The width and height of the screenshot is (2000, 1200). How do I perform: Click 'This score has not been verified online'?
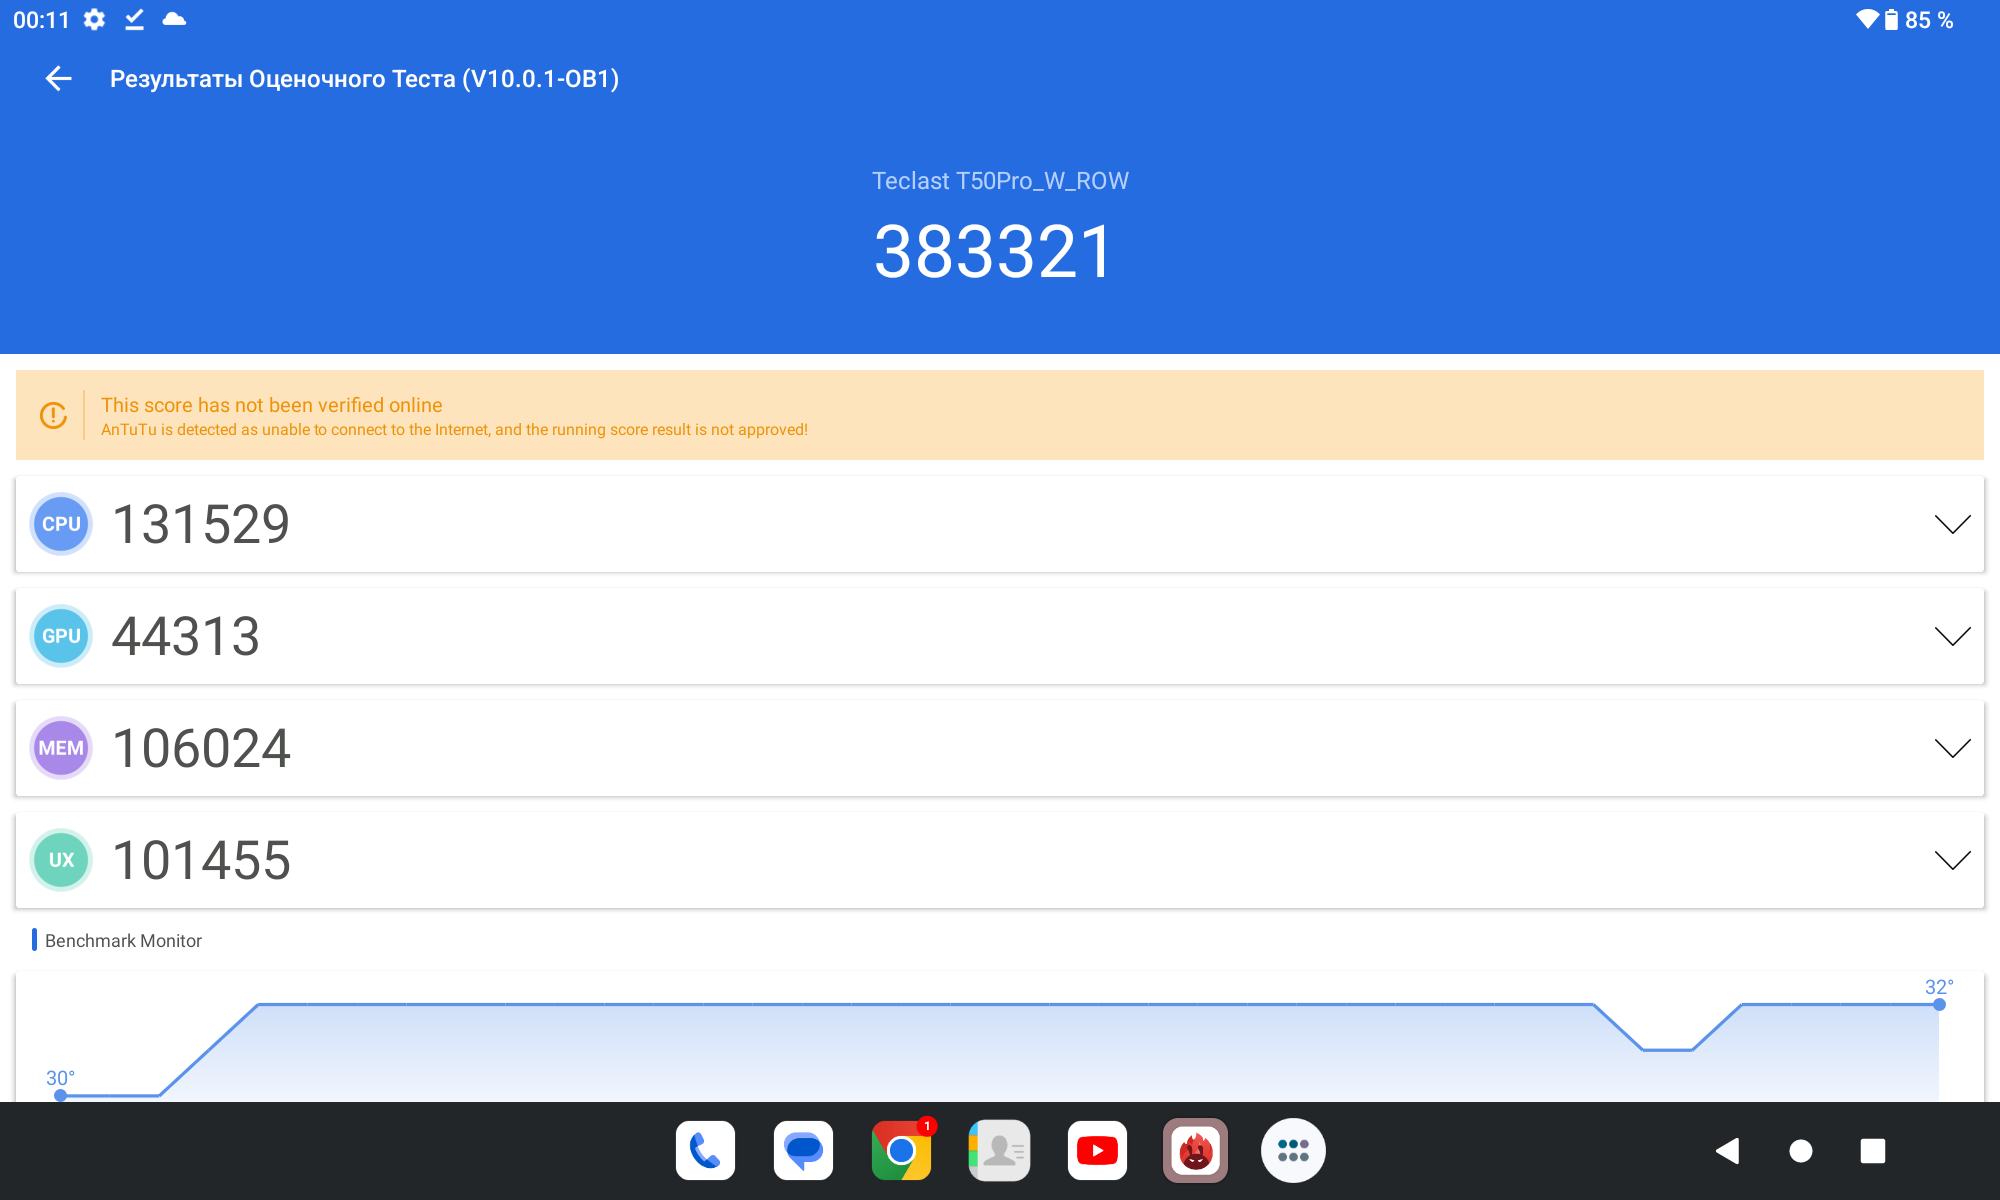(x=271, y=405)
